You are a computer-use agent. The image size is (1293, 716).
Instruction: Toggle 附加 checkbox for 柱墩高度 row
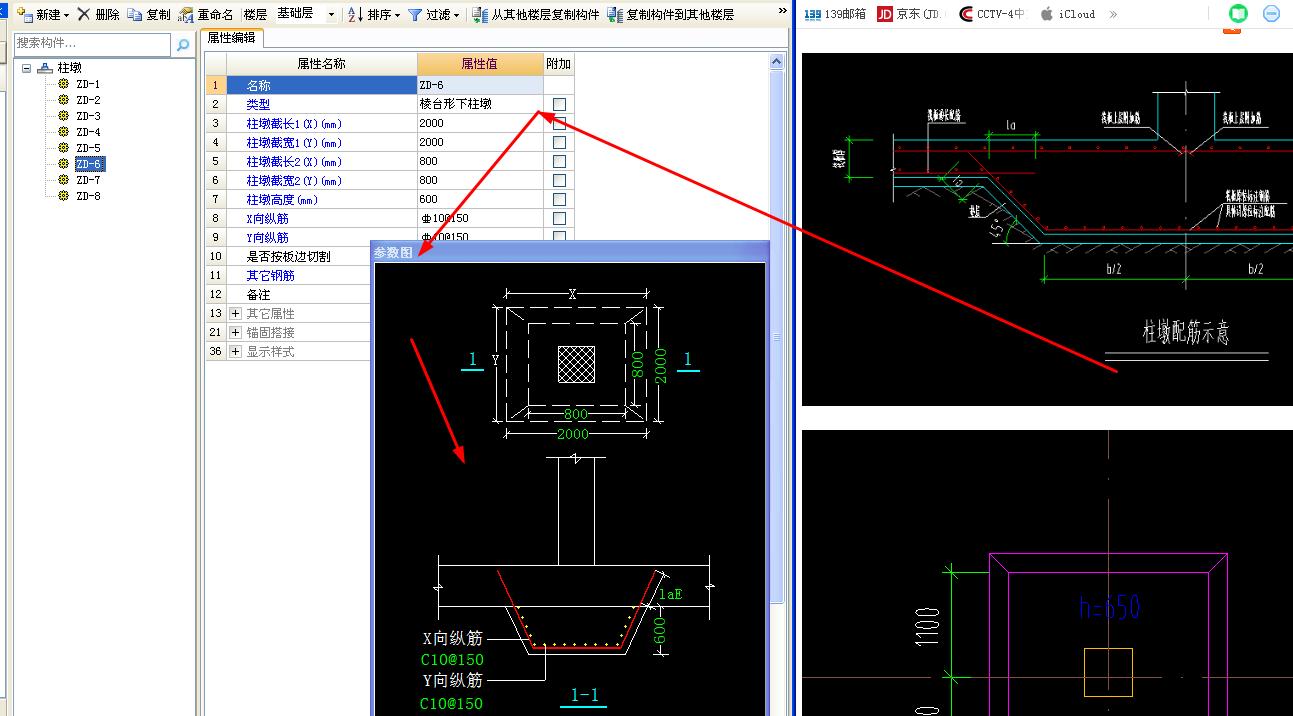click(x=559, y=199)
